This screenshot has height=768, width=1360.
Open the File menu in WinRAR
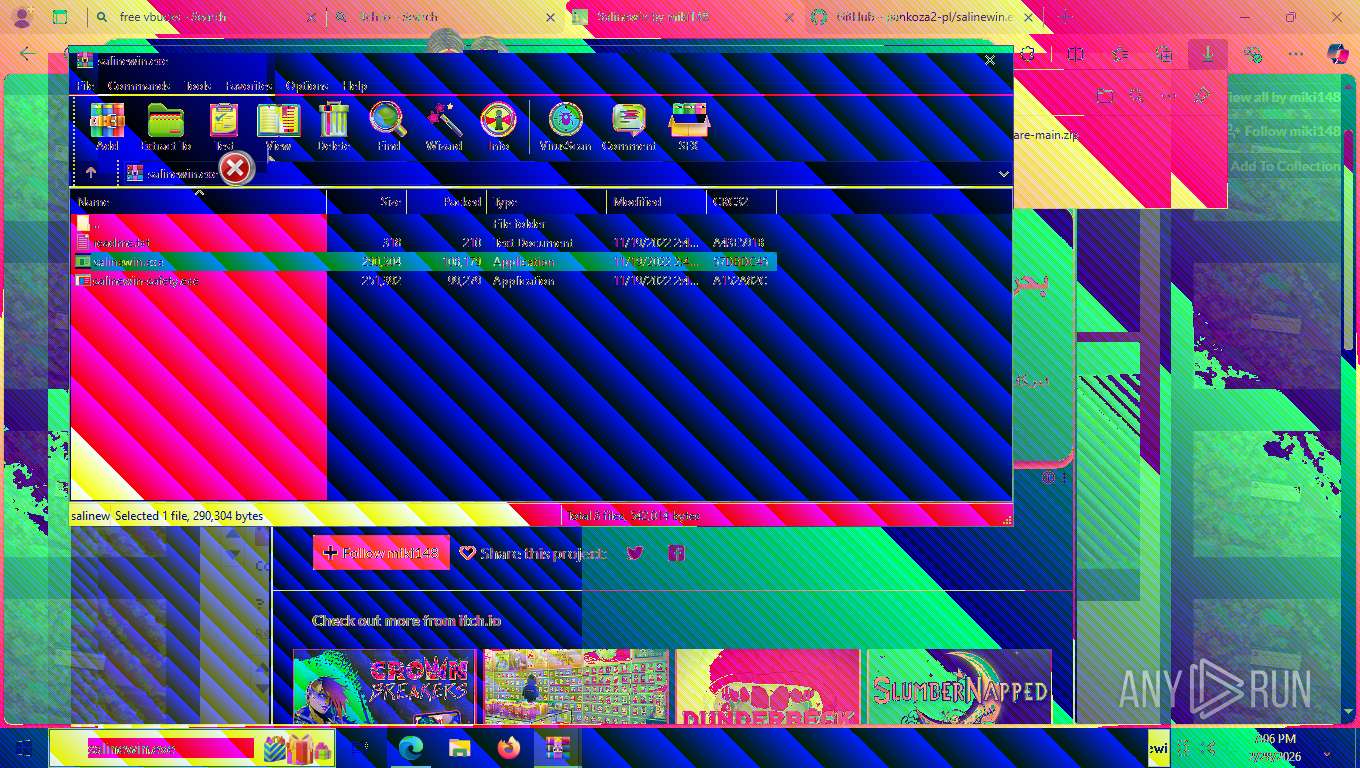coord(85,86)
